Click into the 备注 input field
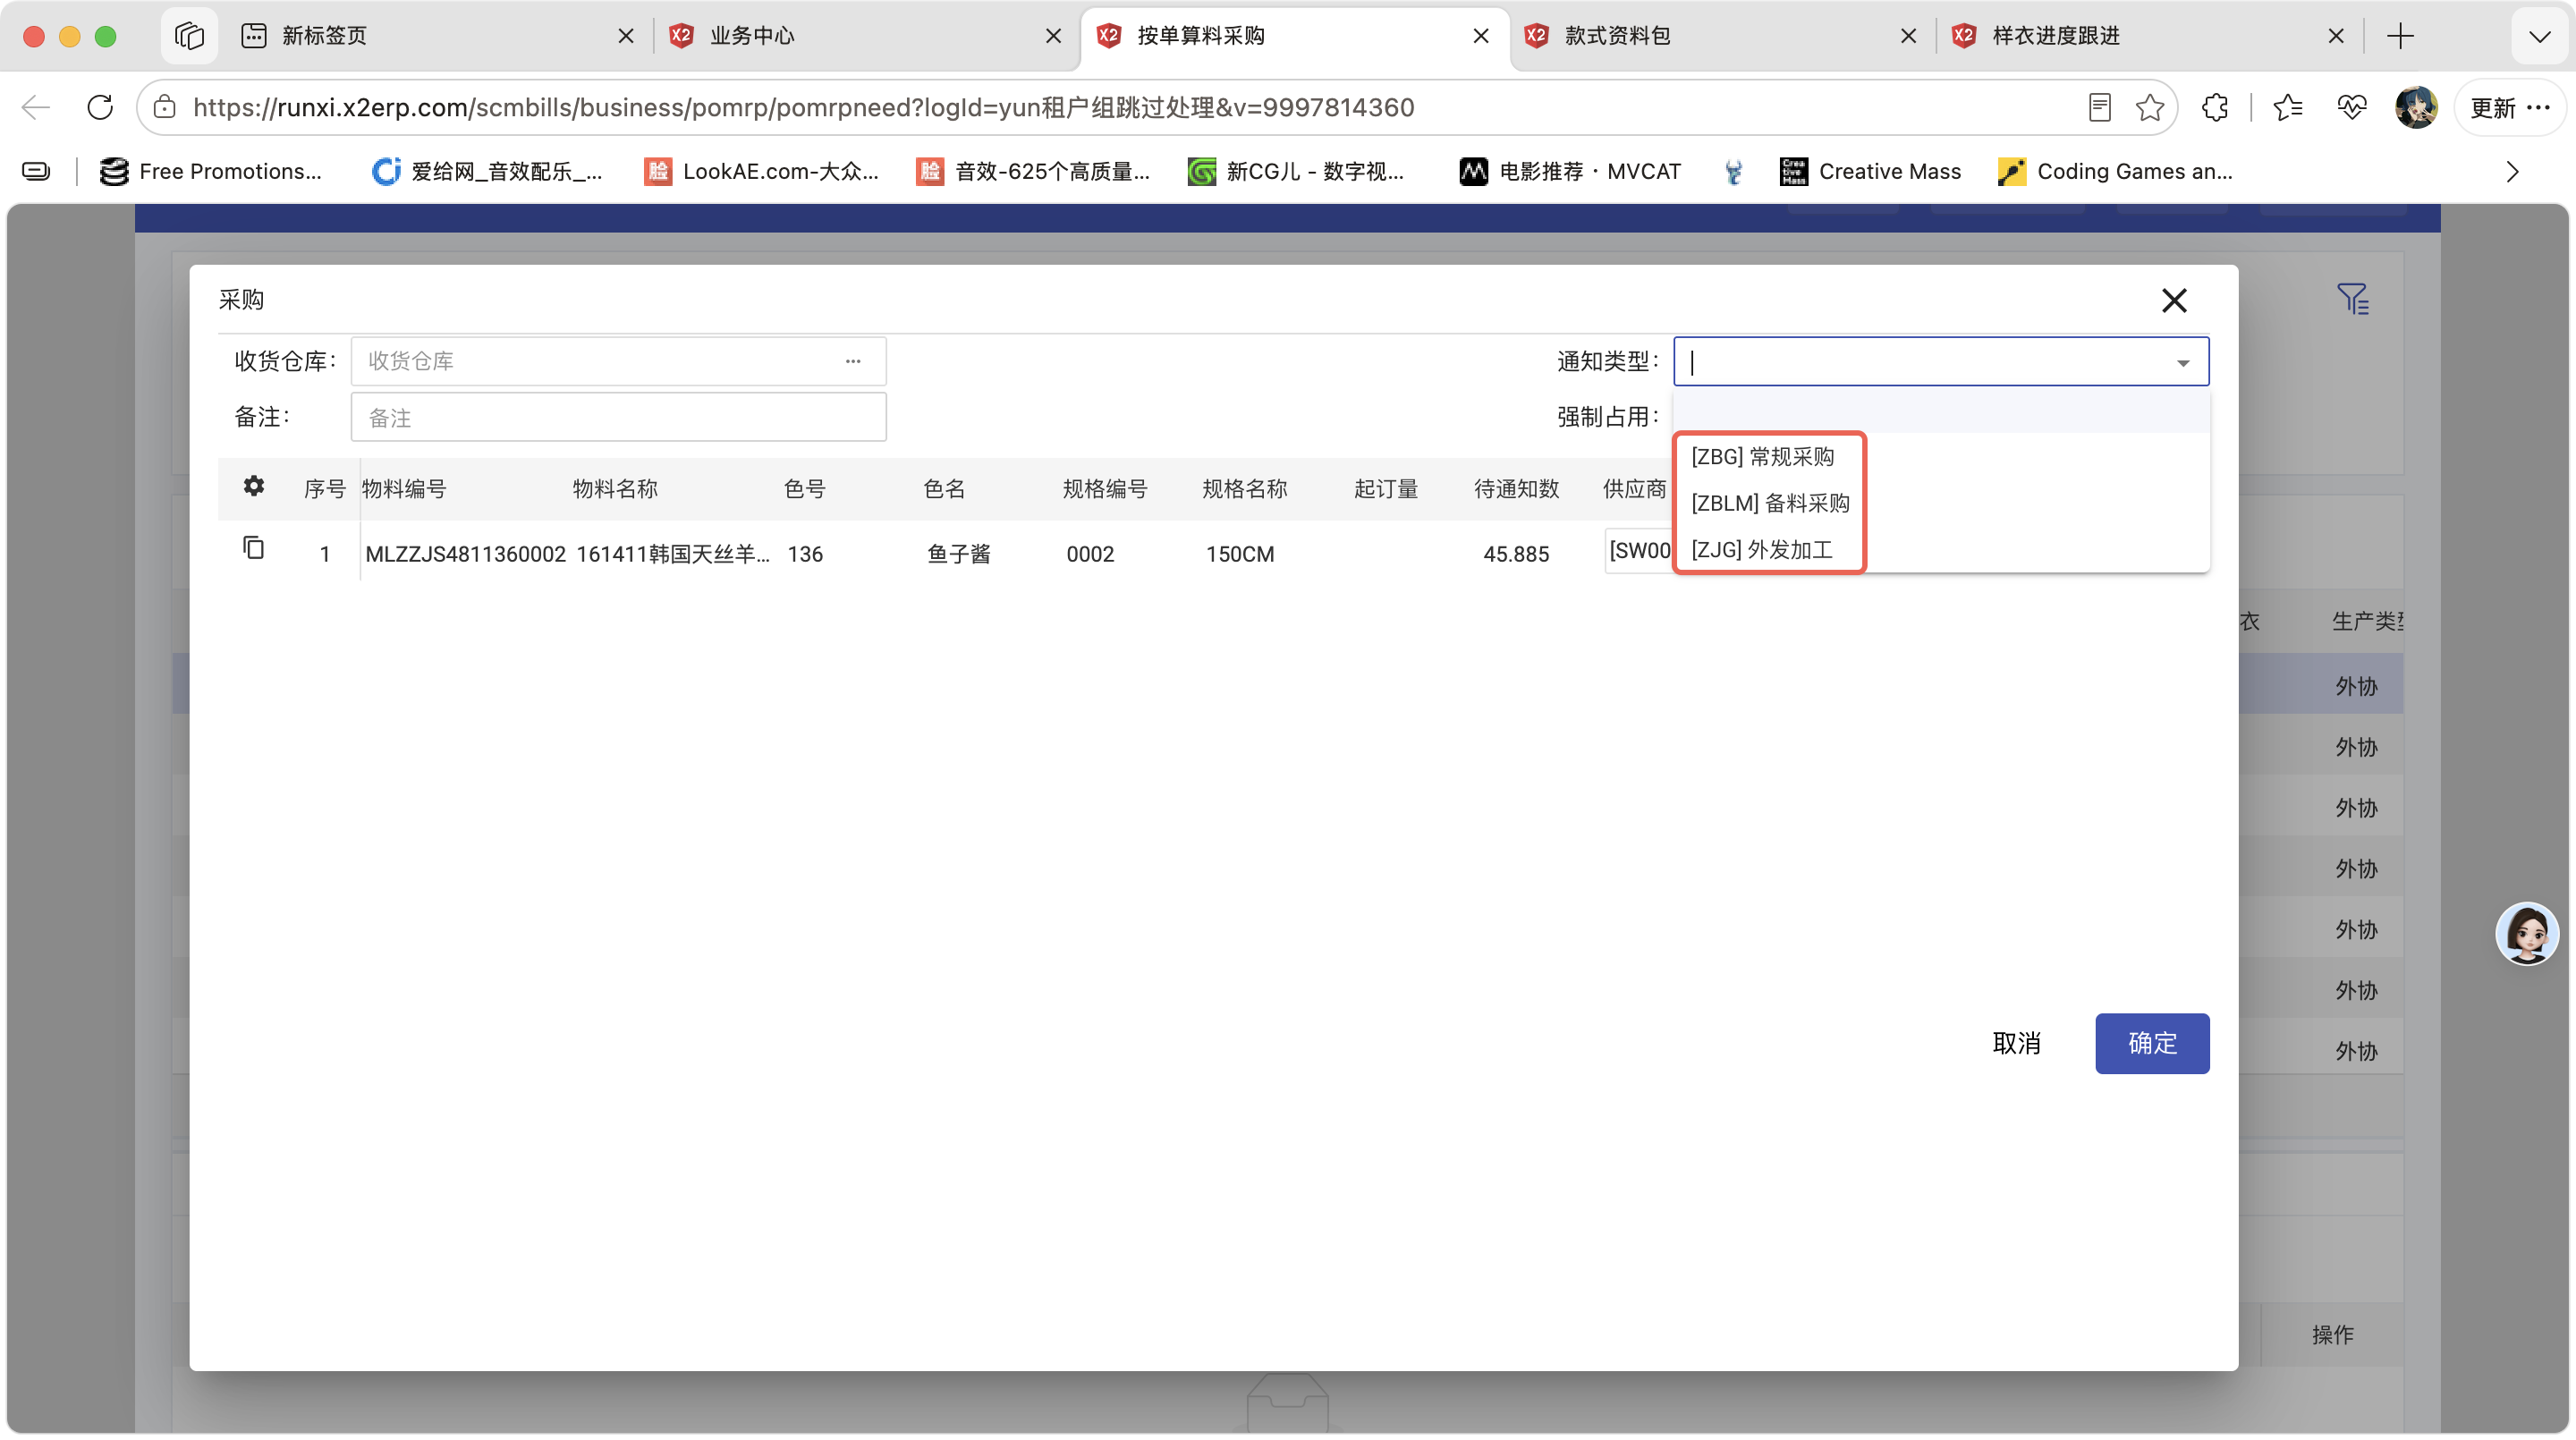The image size is (2576, 1440). coord(618,417)
